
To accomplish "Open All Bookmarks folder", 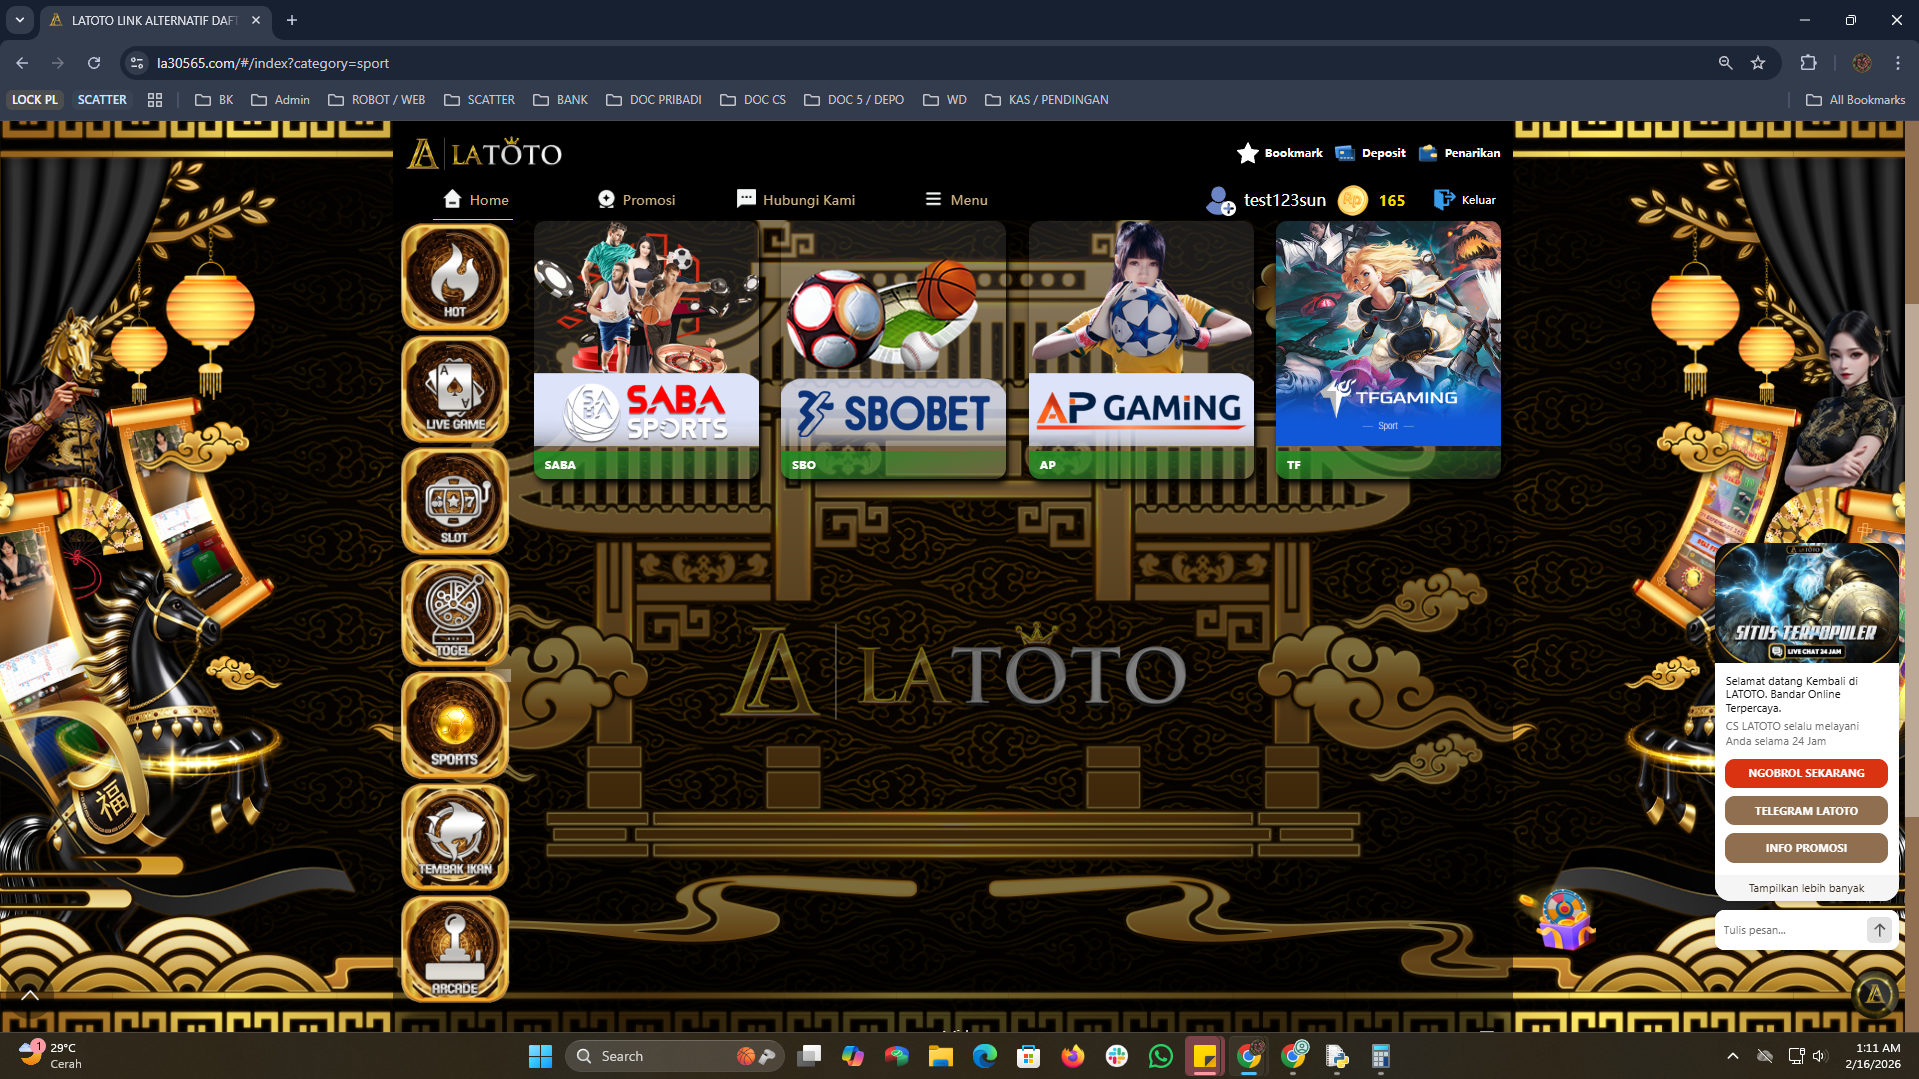I will [x=1856, y=100].
